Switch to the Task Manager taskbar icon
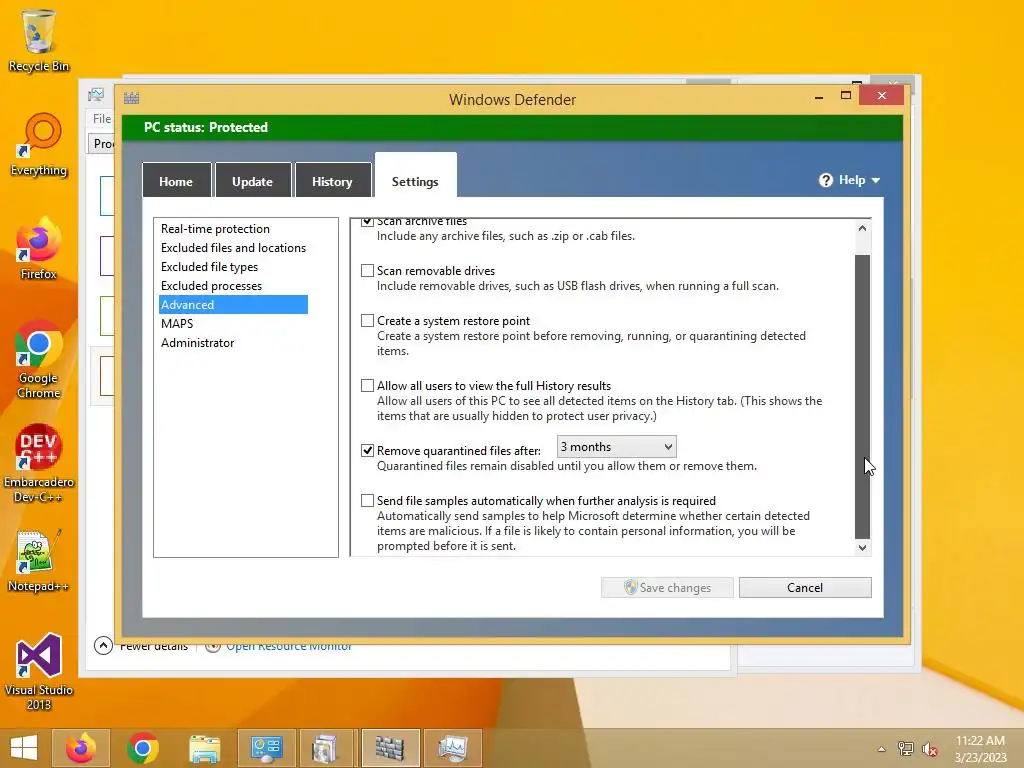The image size is (1024, 768). pyautogui.click(x=453, y=748)
